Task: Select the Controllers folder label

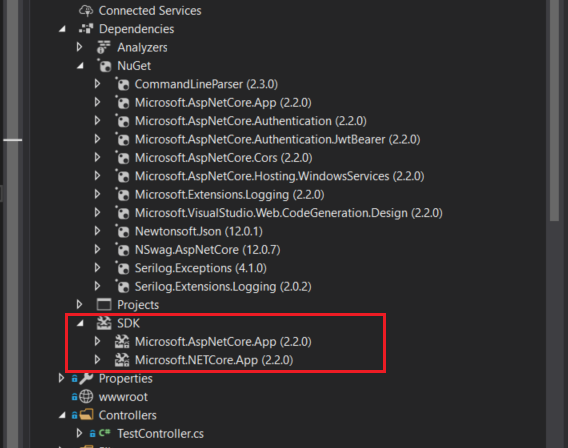Action: click(x=128, y=415)
